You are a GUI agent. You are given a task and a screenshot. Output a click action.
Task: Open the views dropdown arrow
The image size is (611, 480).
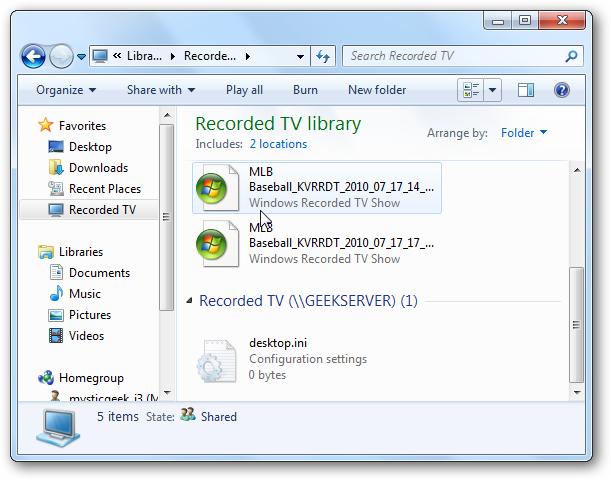(493, 90)
